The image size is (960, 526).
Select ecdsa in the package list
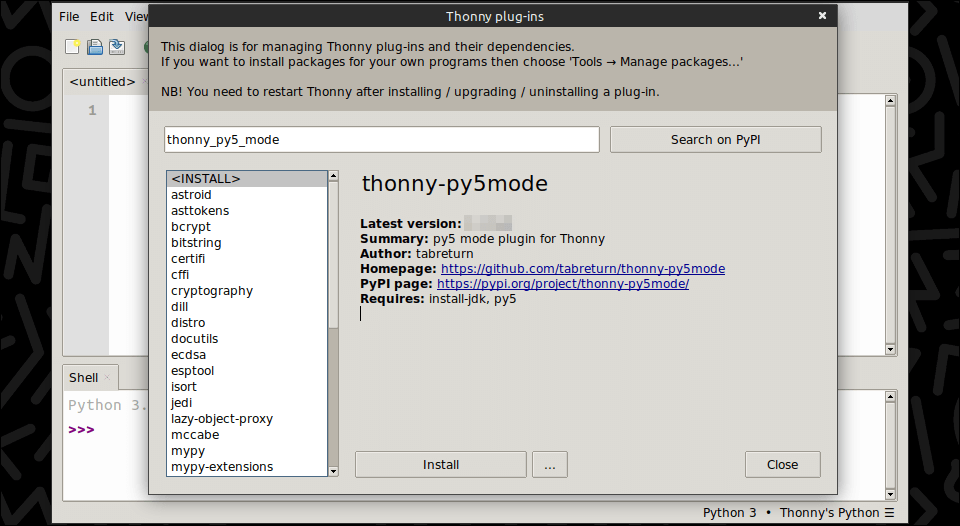pyautogui.click(x=247, y=355)
